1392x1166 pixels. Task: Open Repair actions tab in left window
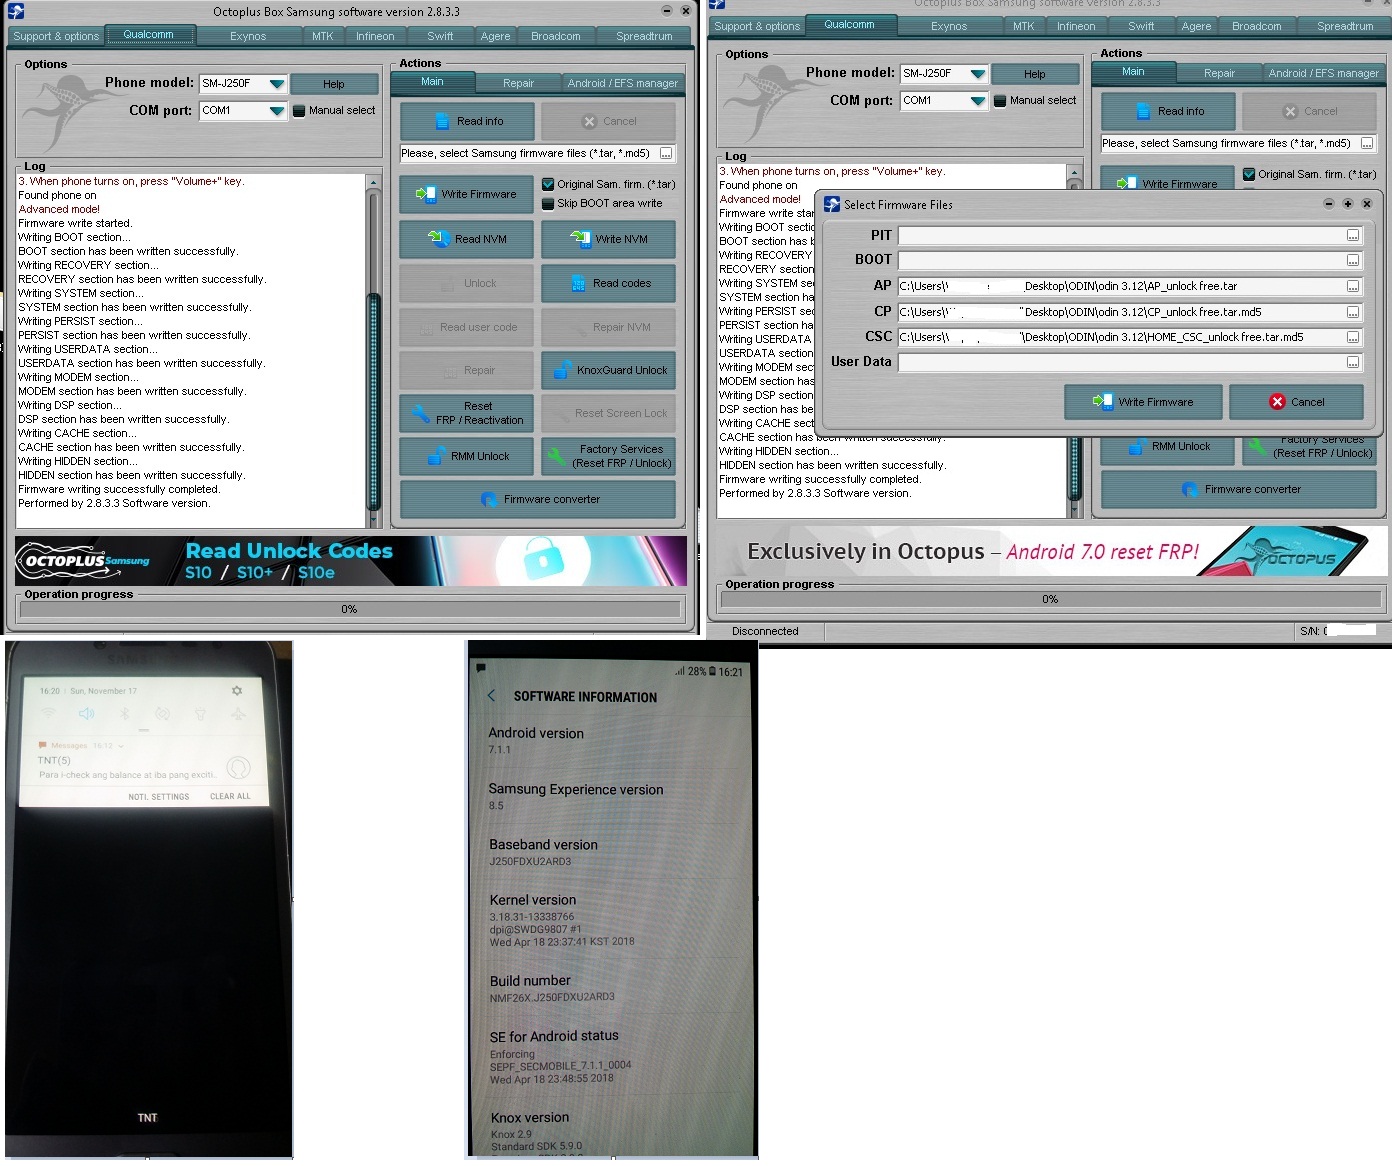[x=518, y=83]
